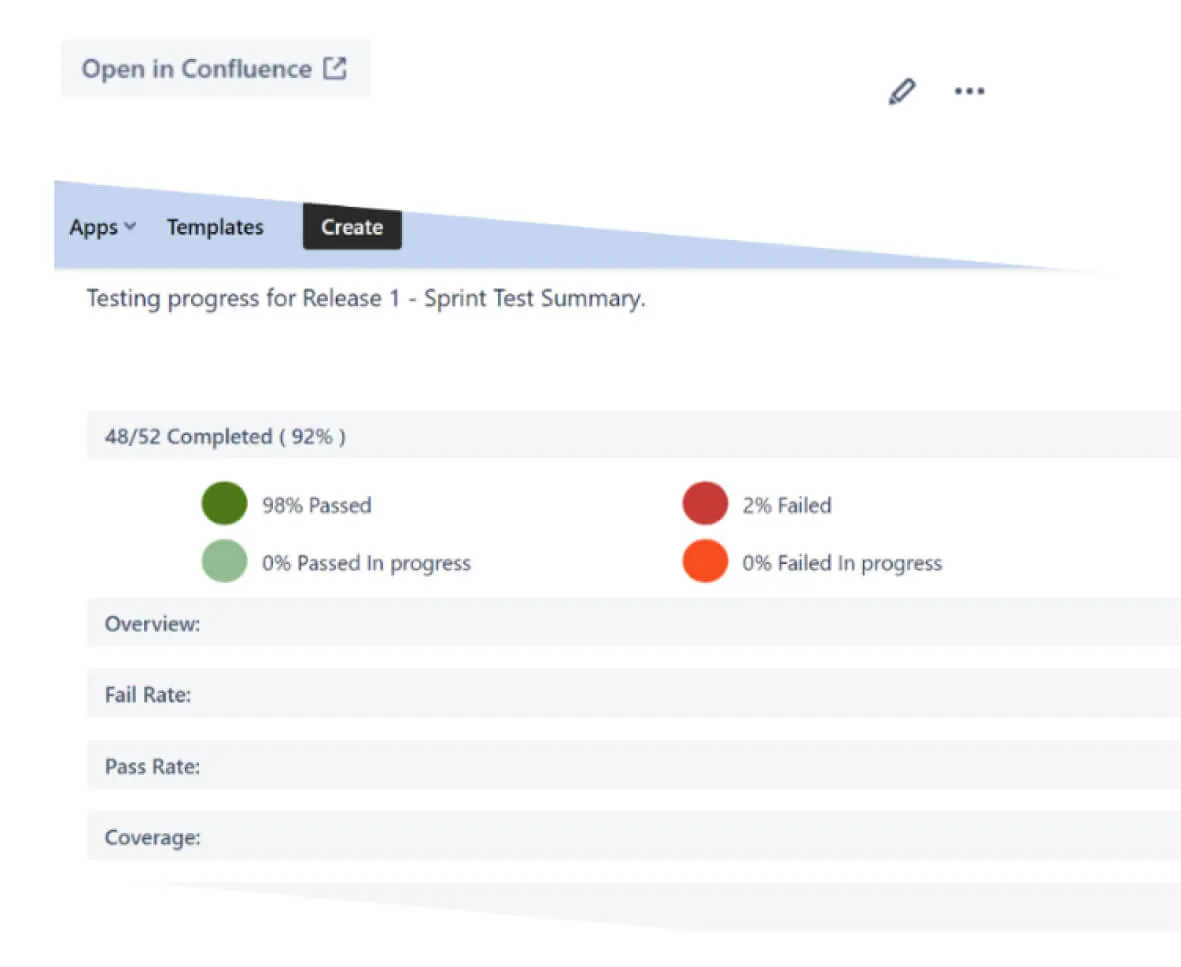Expand the Coverage section

pos(152,837)
